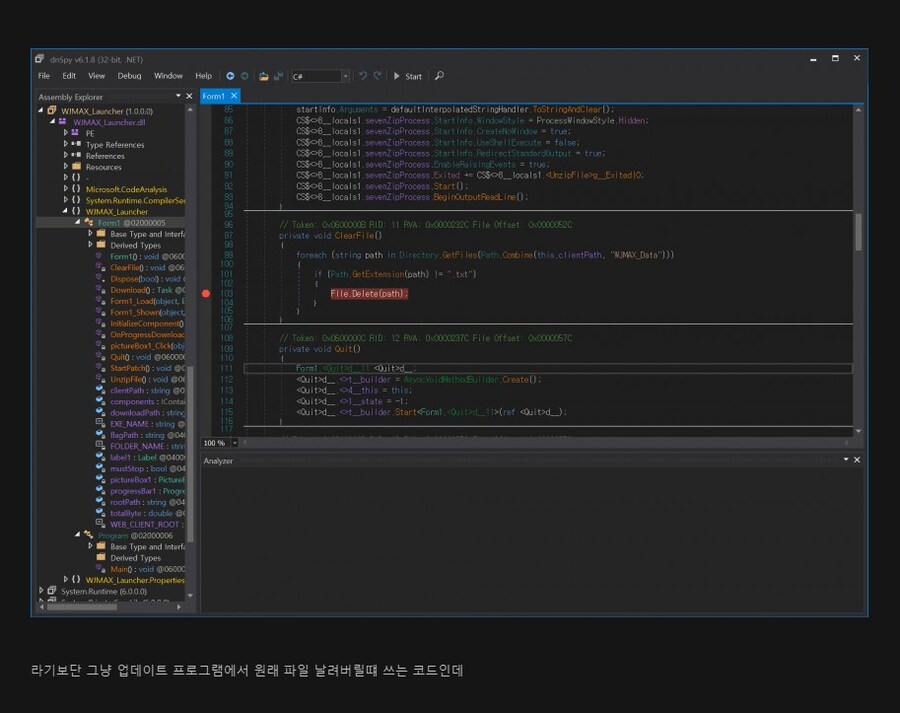Collapse the Form1 class node
The image size is (900, 713).
click(77, 222)
